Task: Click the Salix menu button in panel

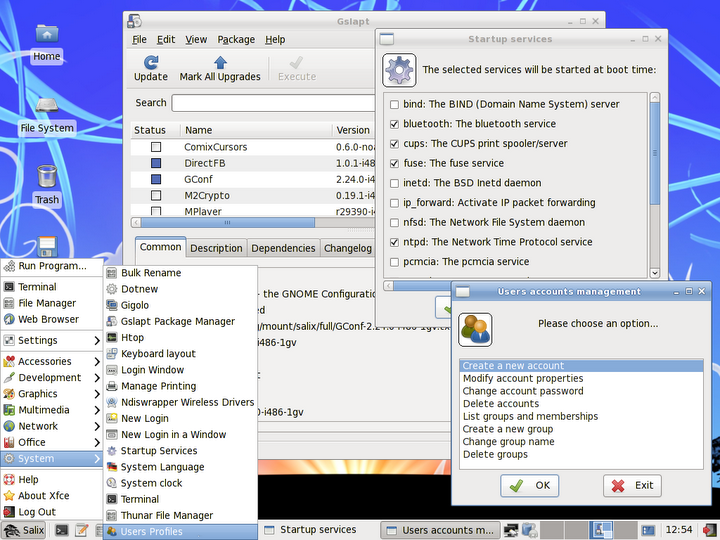Action: coord(25,530)
